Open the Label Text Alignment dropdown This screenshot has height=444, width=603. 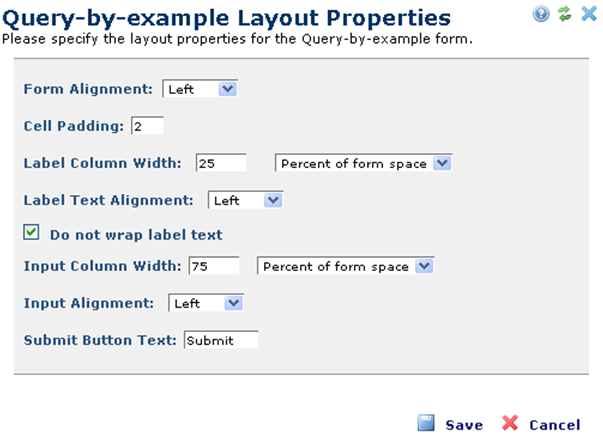tap(245, 200)
